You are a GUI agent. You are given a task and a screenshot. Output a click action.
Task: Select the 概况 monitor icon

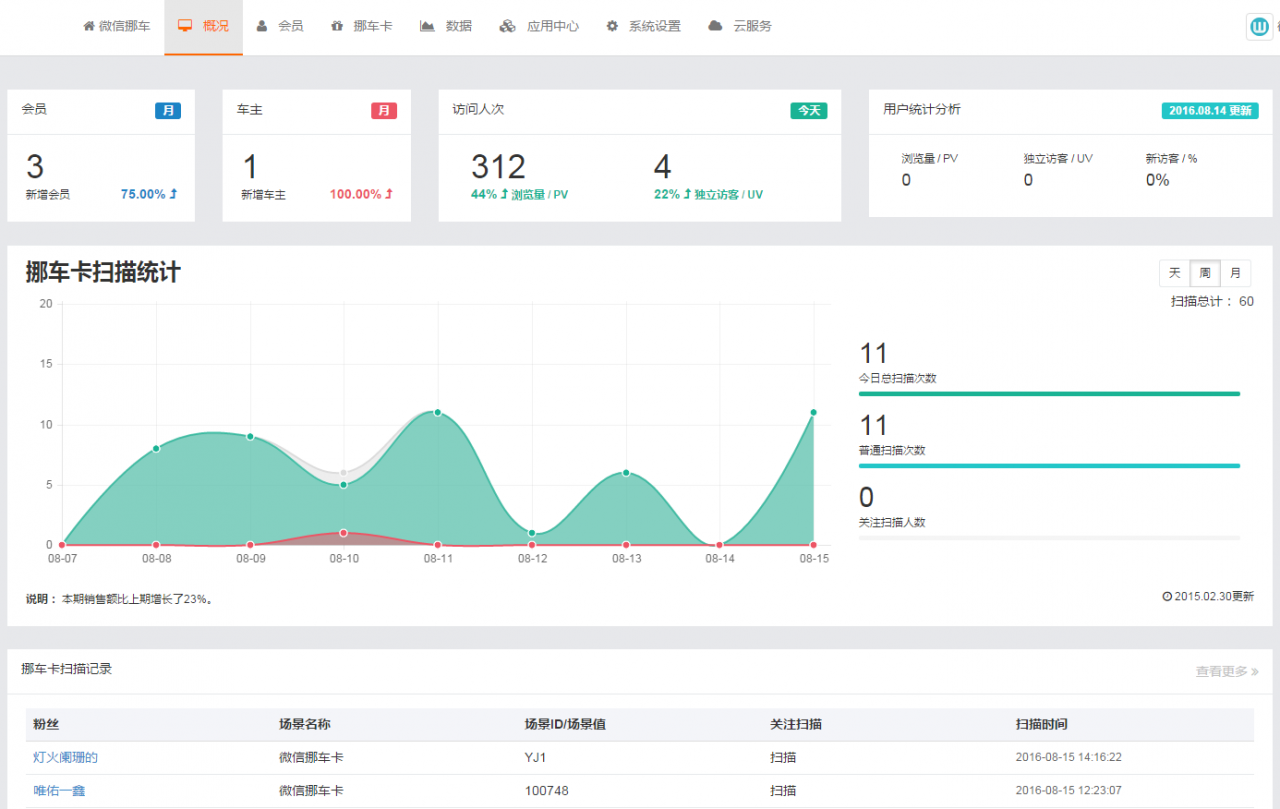(x=183, y=26)
